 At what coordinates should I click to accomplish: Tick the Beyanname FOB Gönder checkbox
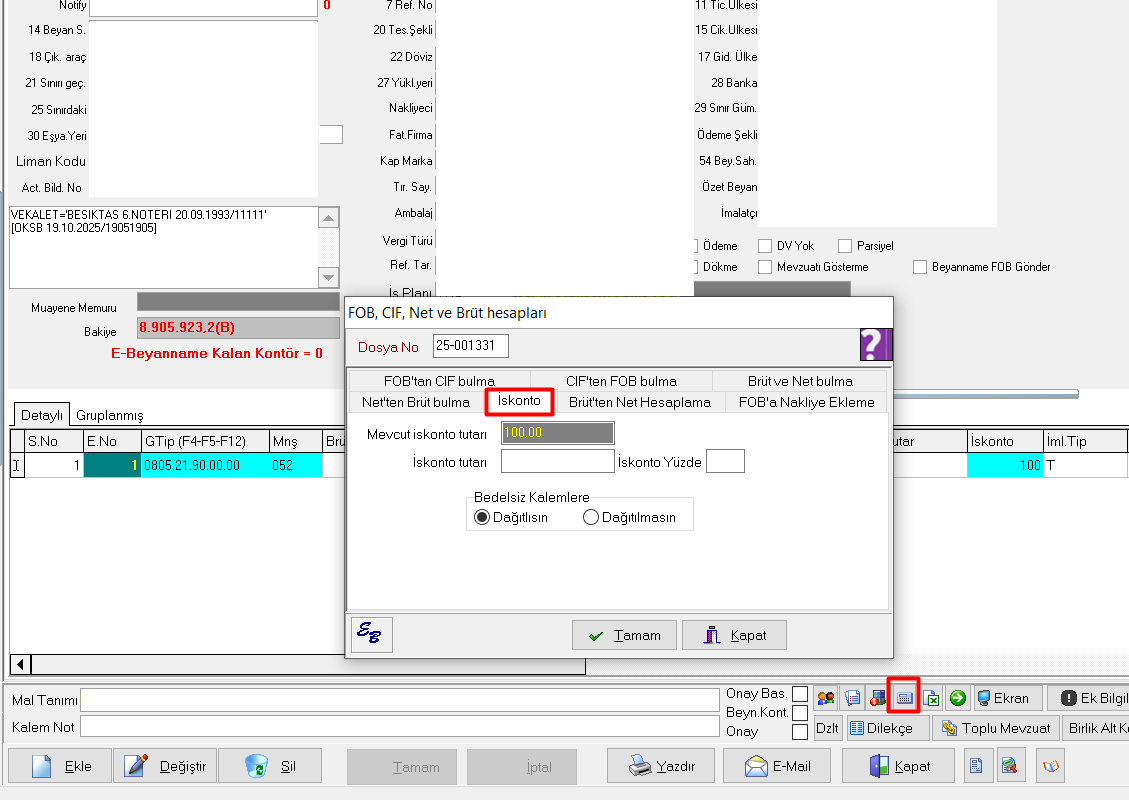click(920, 267)
